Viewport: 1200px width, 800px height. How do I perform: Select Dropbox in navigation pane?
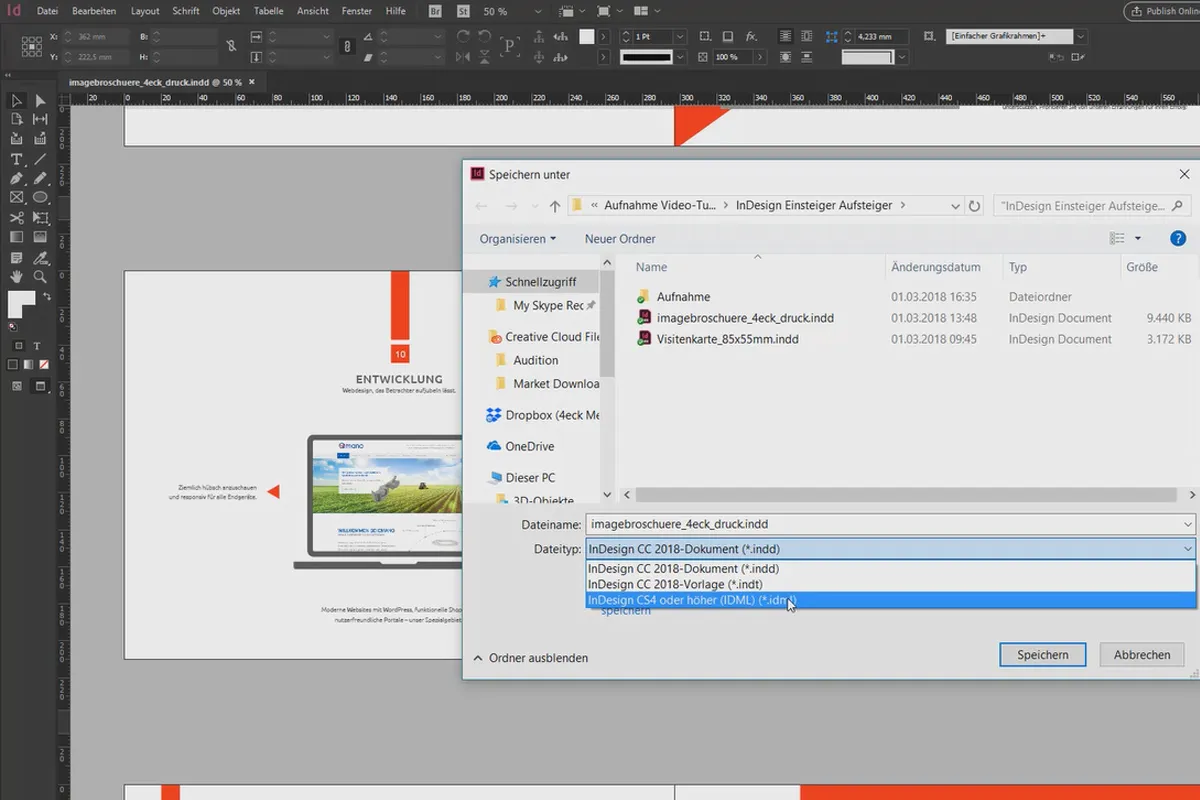(x=543, y=415)
